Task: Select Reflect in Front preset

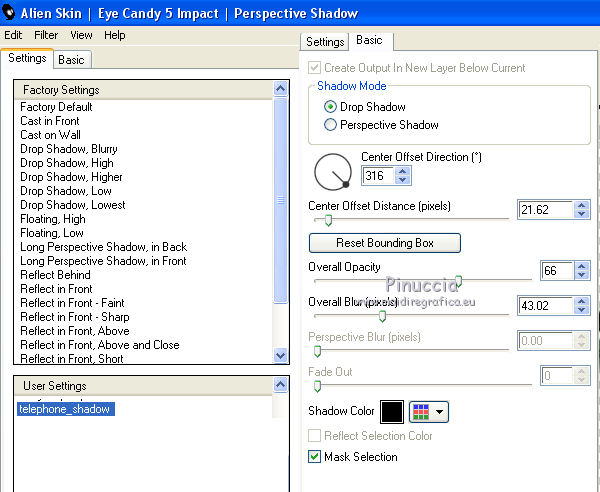Action: 56,289
